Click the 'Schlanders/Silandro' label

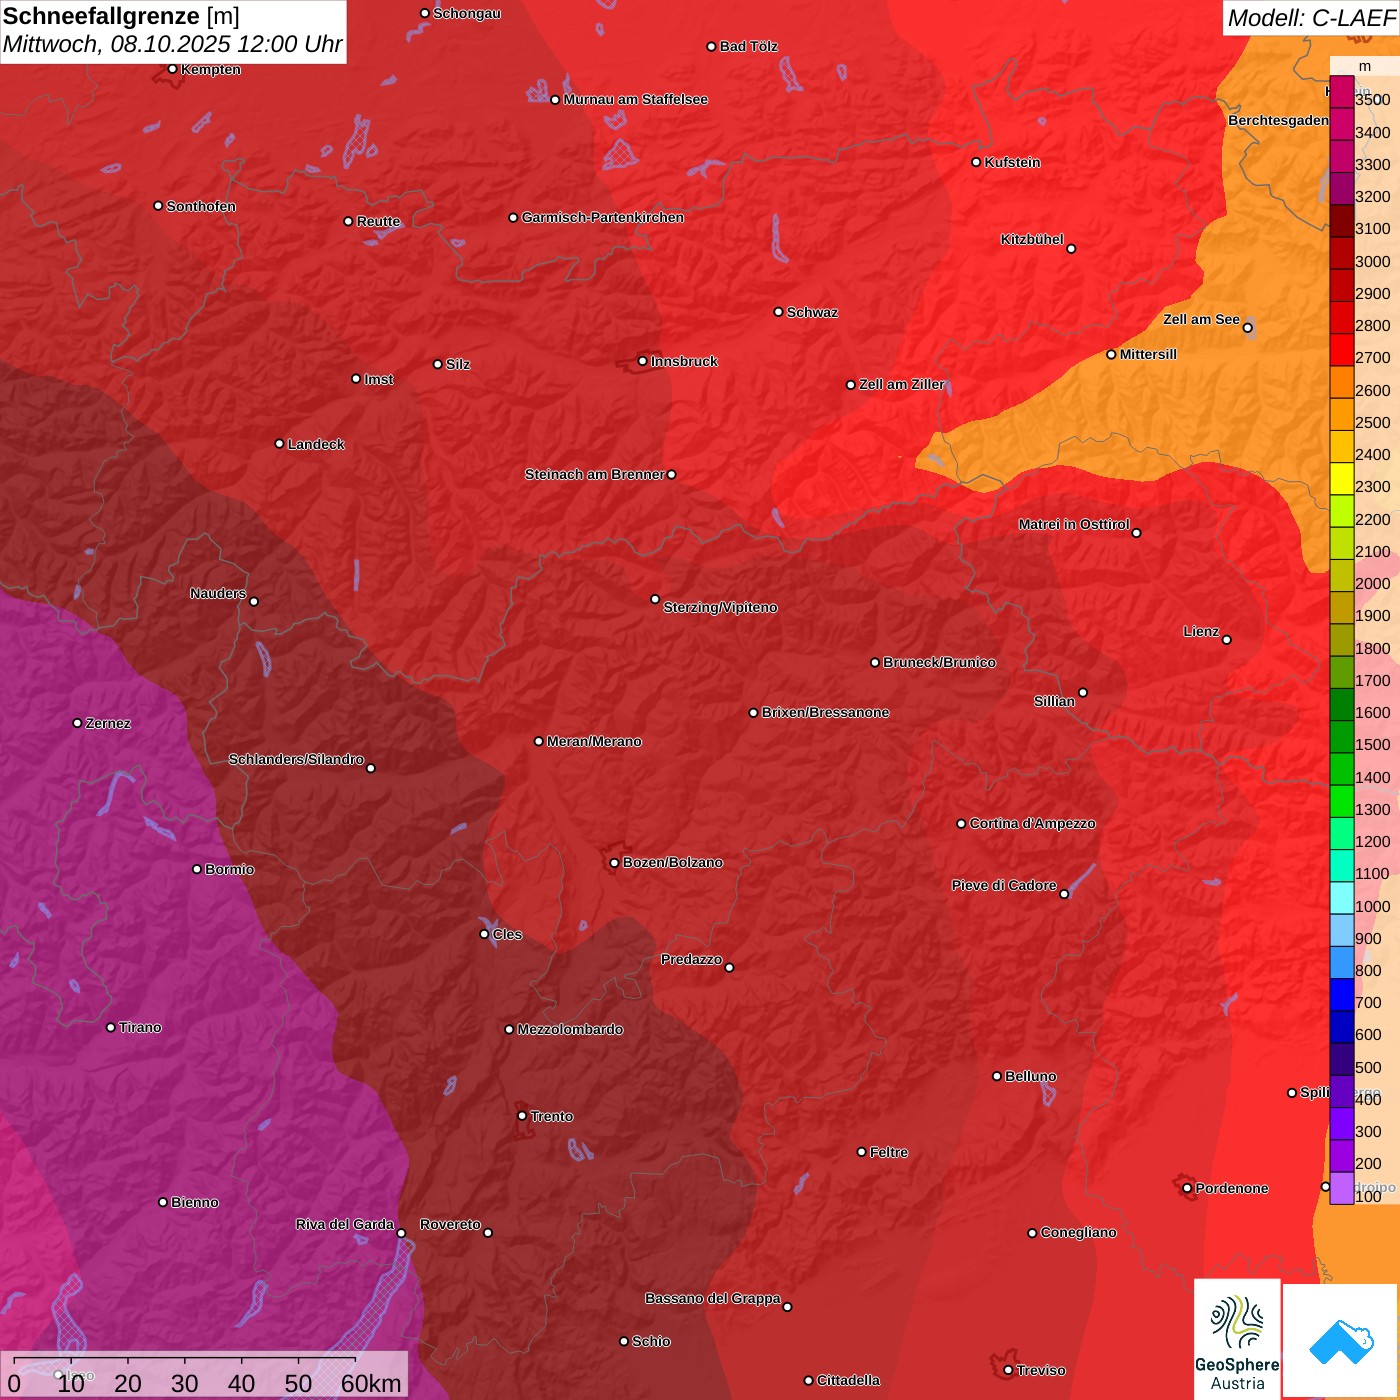pyautogui.click(x=296, y=759)
